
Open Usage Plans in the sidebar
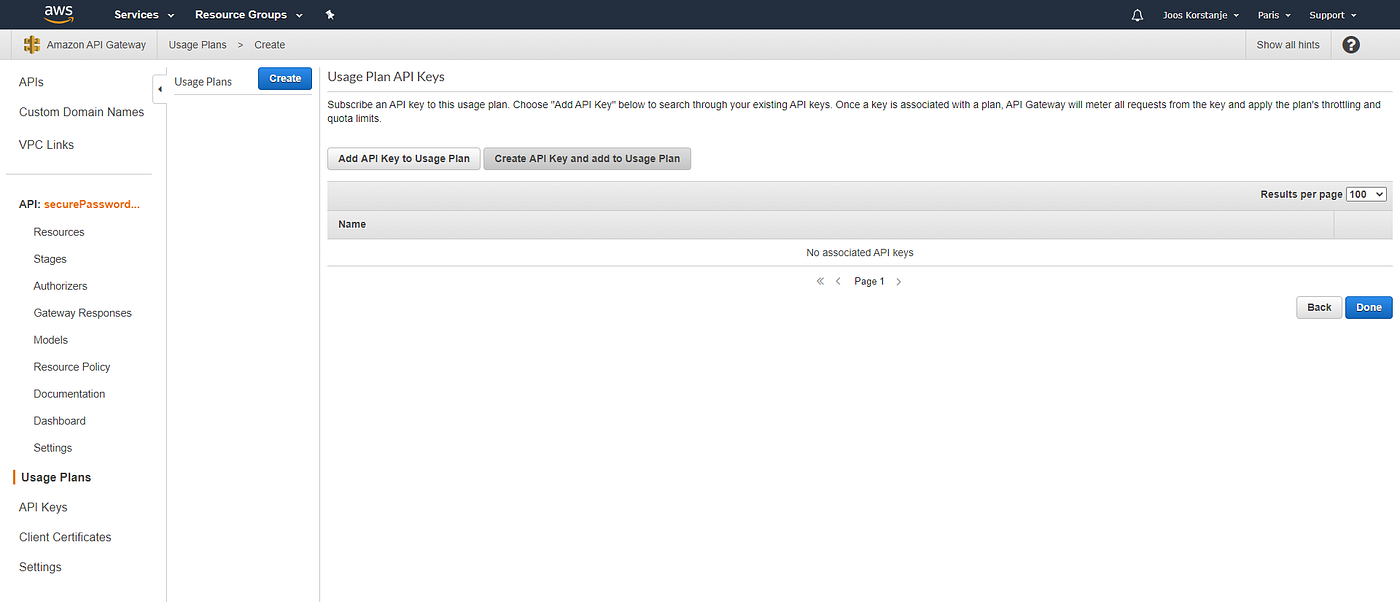click(x=56, y=478)
